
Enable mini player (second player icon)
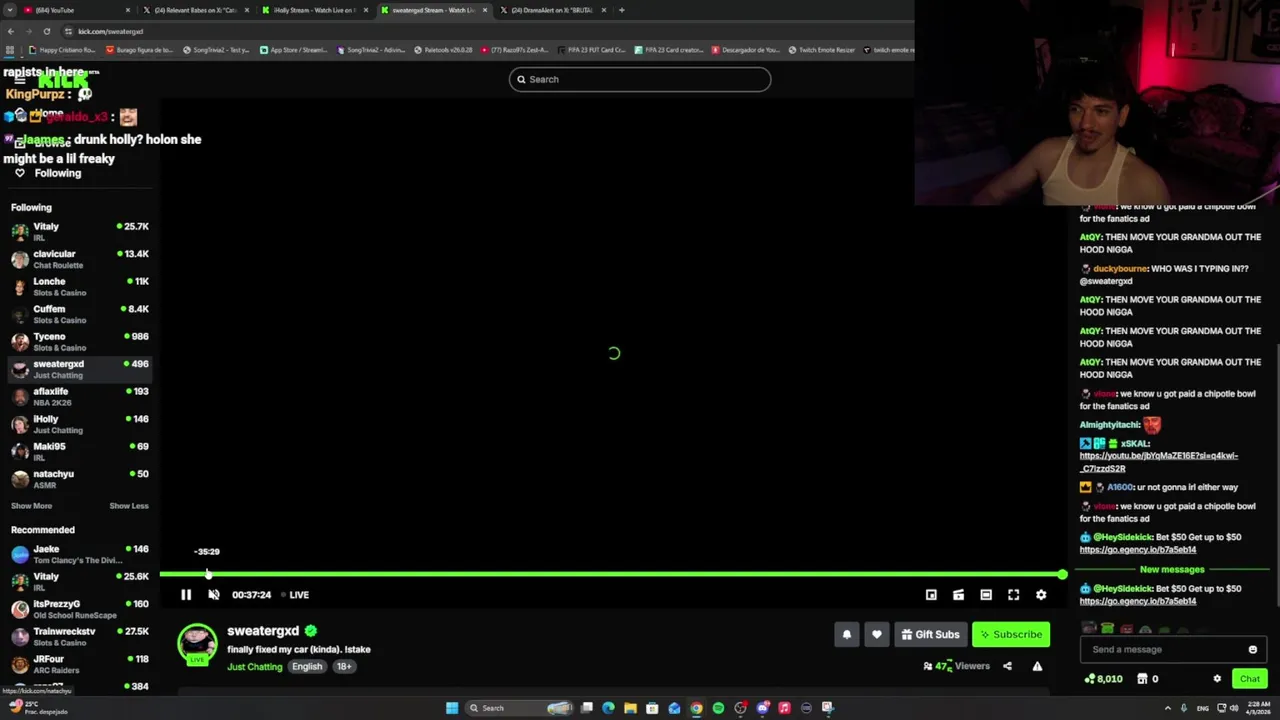958,595
